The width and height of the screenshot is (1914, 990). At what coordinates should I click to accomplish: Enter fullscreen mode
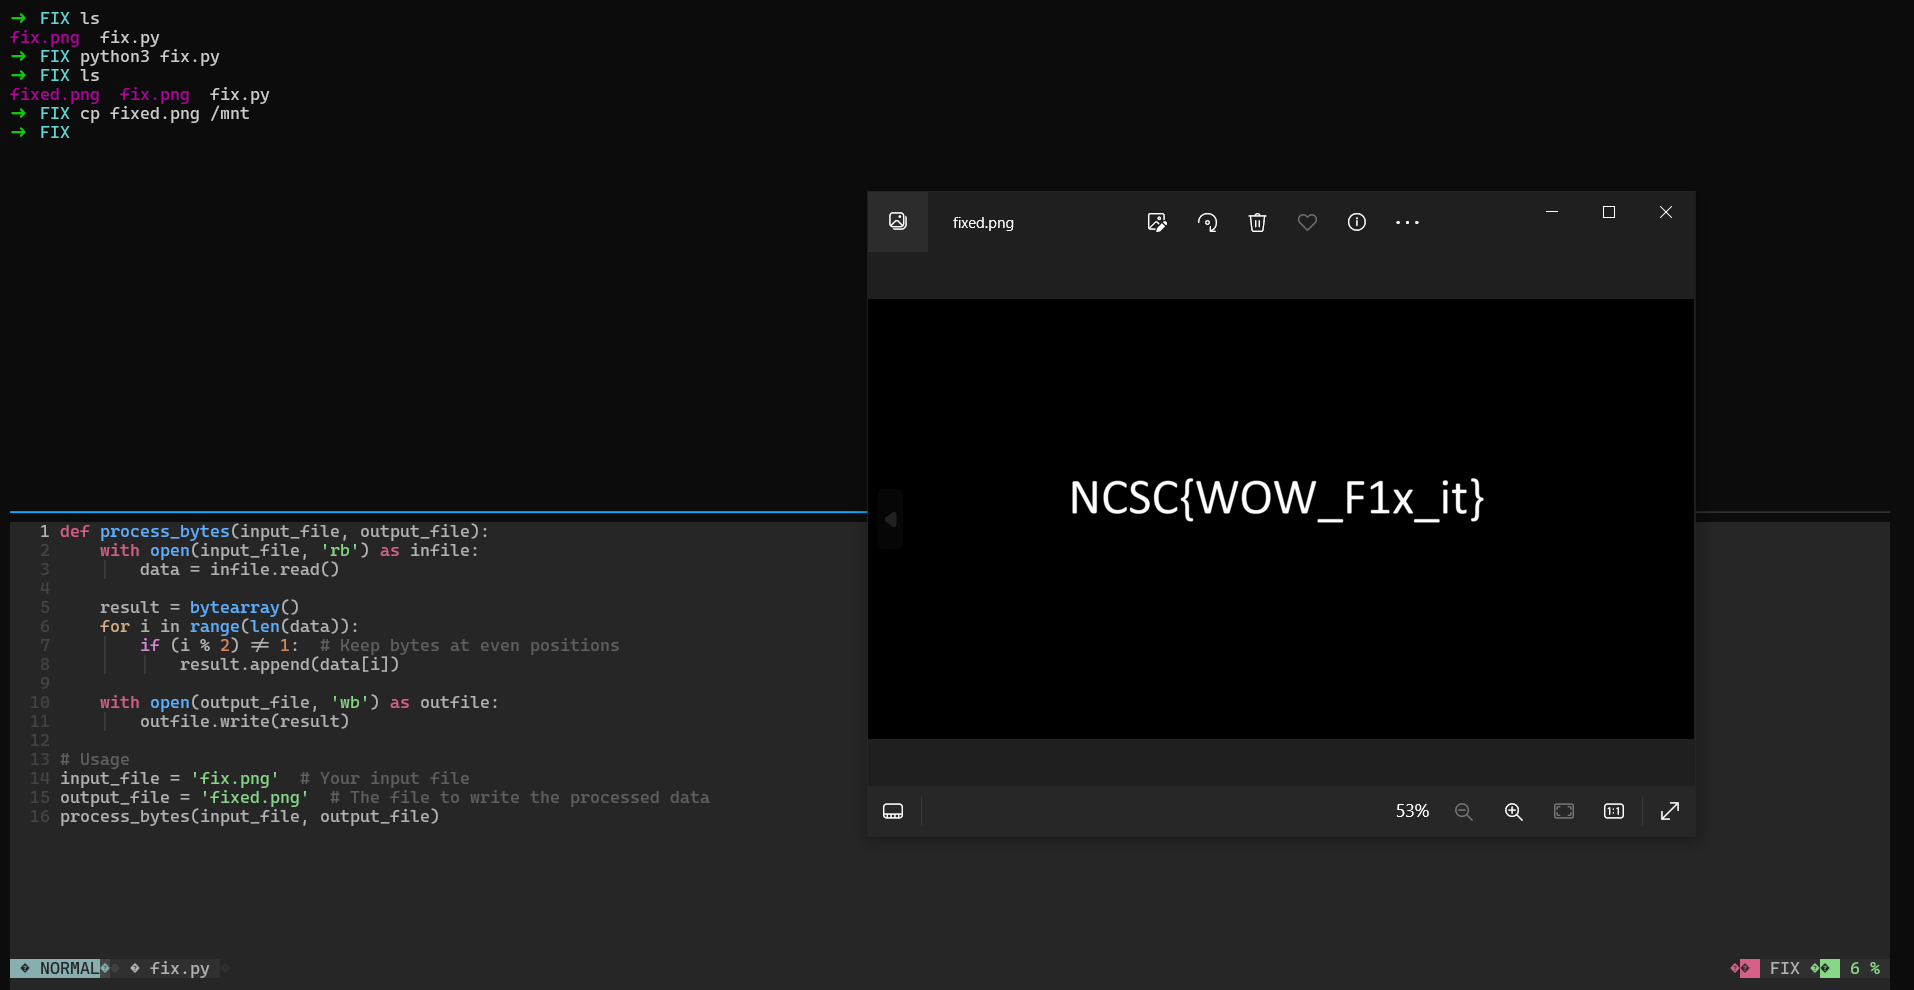[x=1670, y=811]
